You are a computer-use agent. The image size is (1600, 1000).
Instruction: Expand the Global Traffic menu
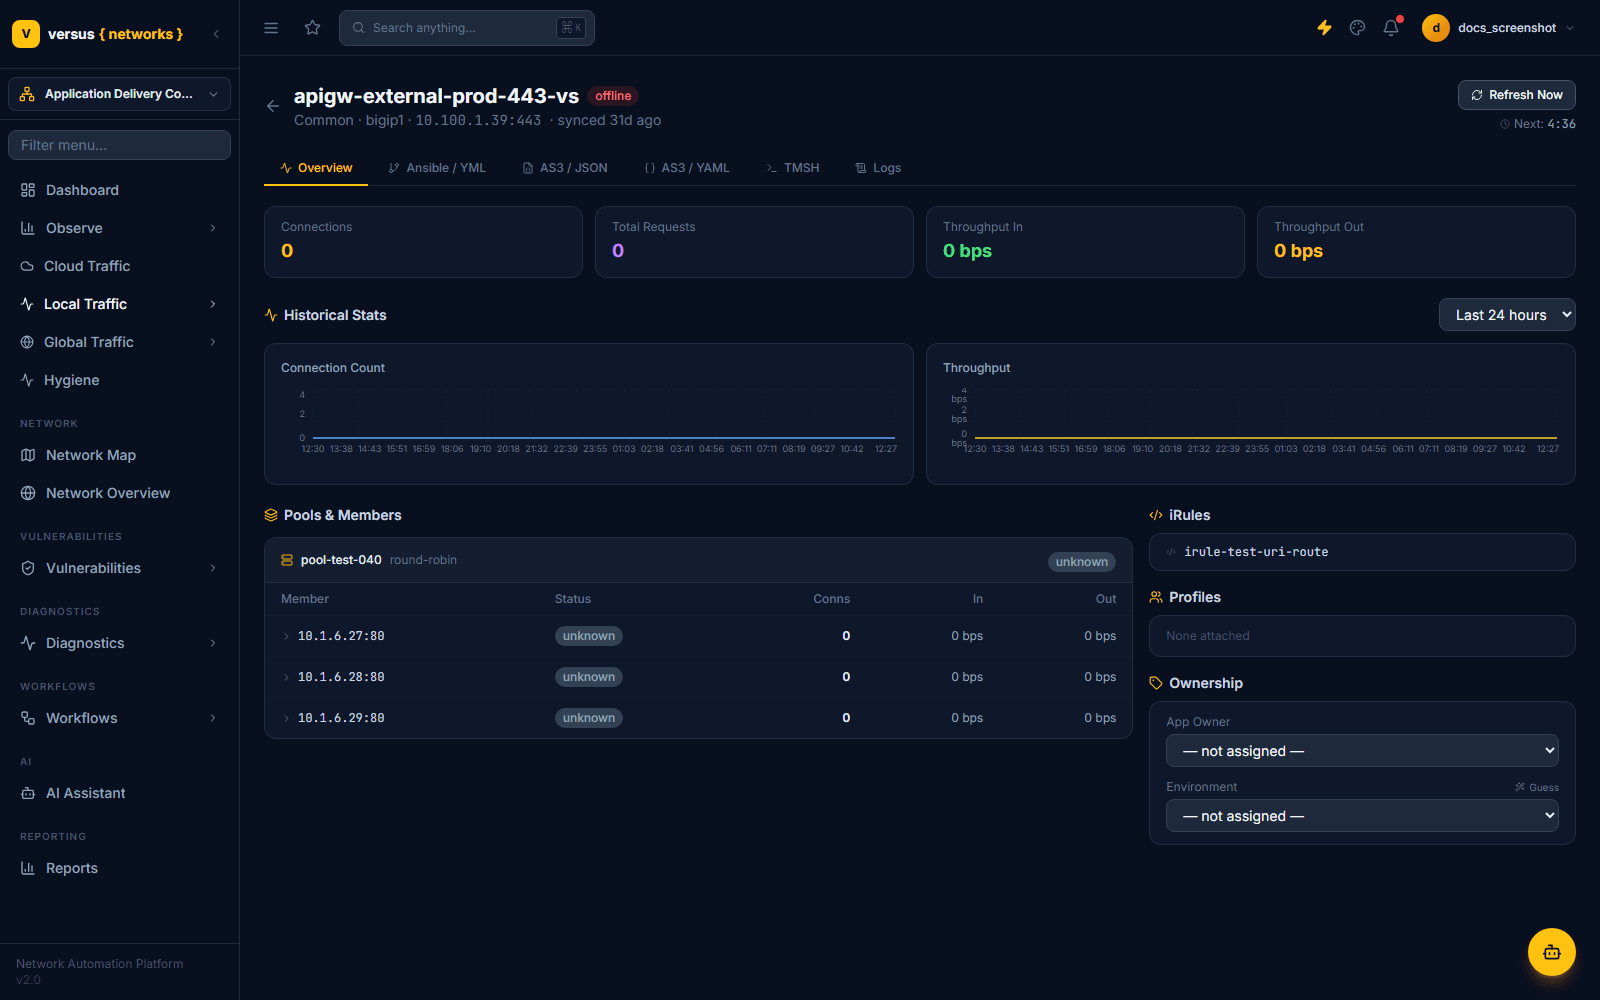[120, 342]
